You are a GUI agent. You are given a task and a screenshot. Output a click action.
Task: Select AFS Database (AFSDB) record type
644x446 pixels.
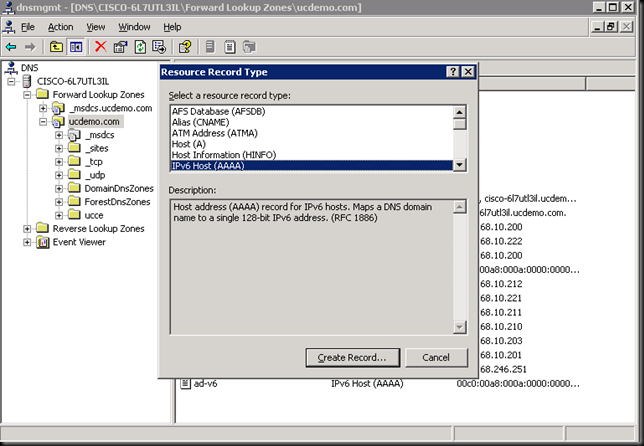coord(312,111)
